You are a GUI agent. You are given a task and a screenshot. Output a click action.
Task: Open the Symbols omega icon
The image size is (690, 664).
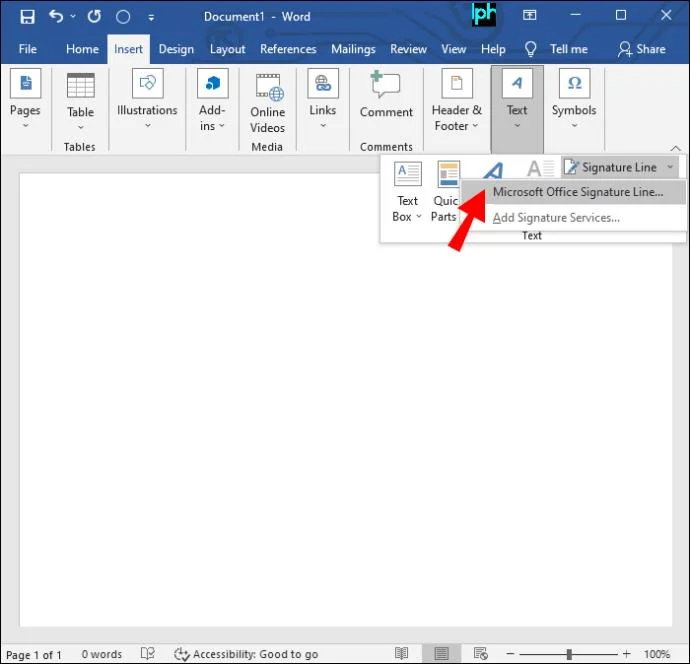[x=574, y=83]
